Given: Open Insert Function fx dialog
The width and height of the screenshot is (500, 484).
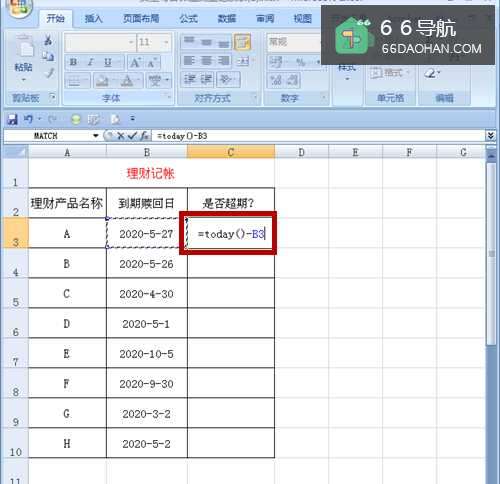Looking at the screenshot, I should pyautogui.click(x=144, y=136).
